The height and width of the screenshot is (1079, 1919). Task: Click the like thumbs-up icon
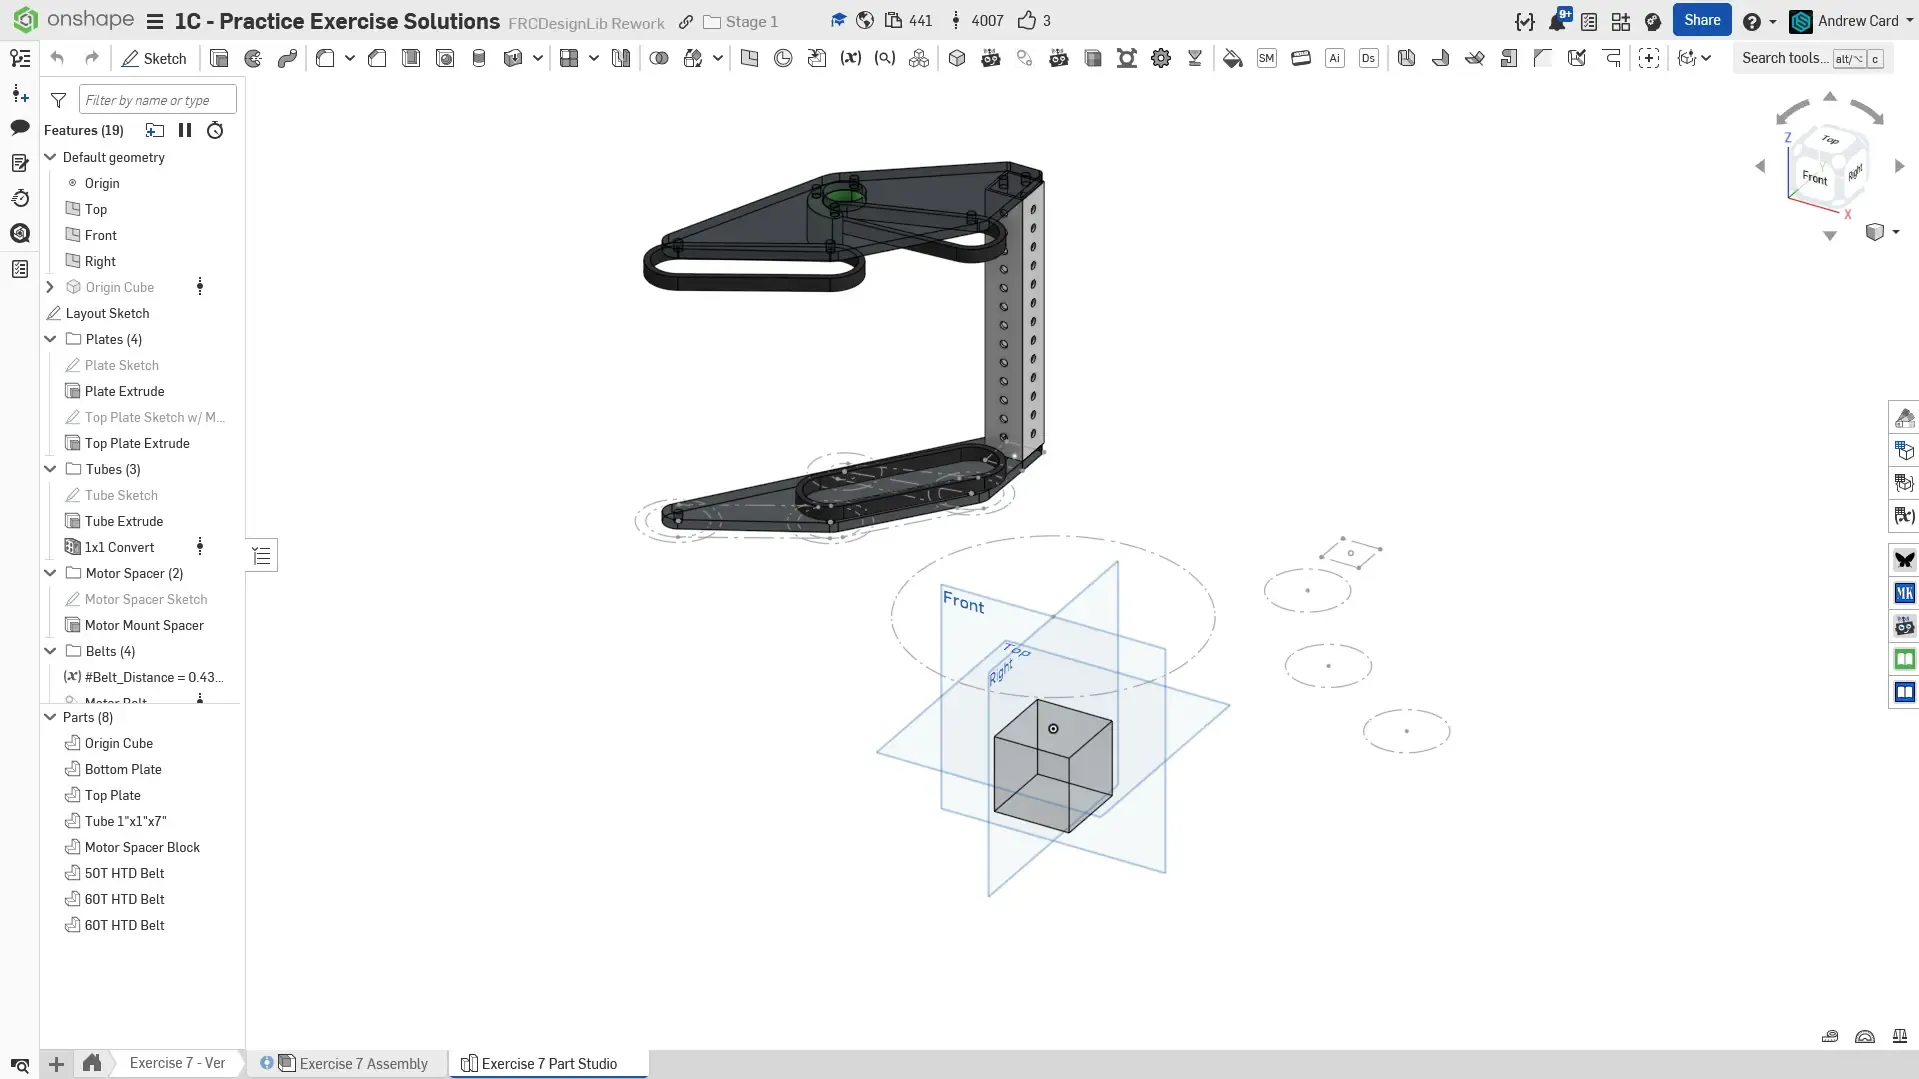click(1026, 21)
